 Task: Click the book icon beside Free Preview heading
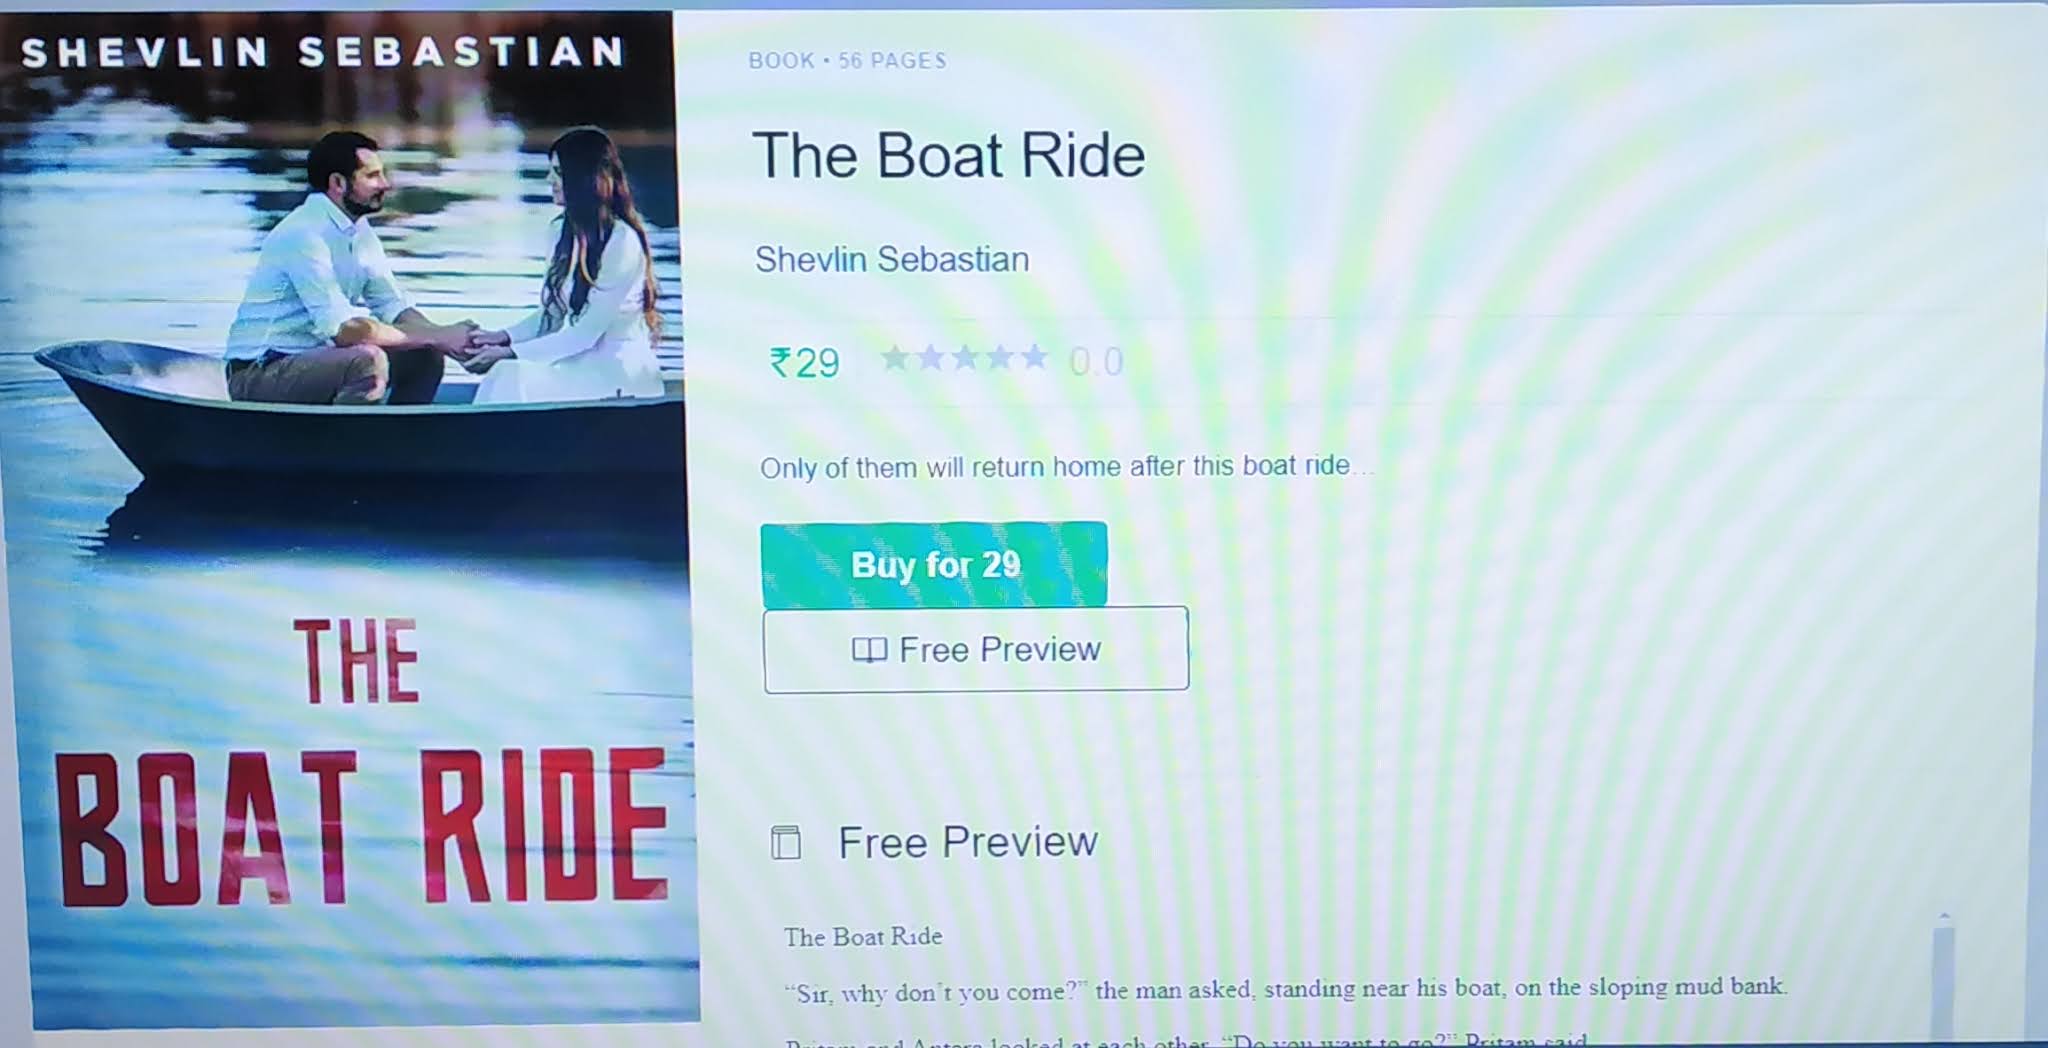[x=785, y=842]
